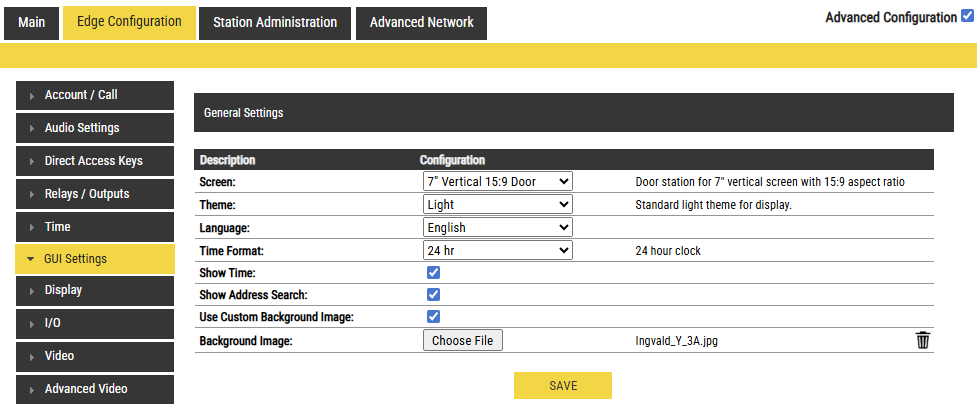Switch to the Station Administration tab

click(x=275, y=23)
